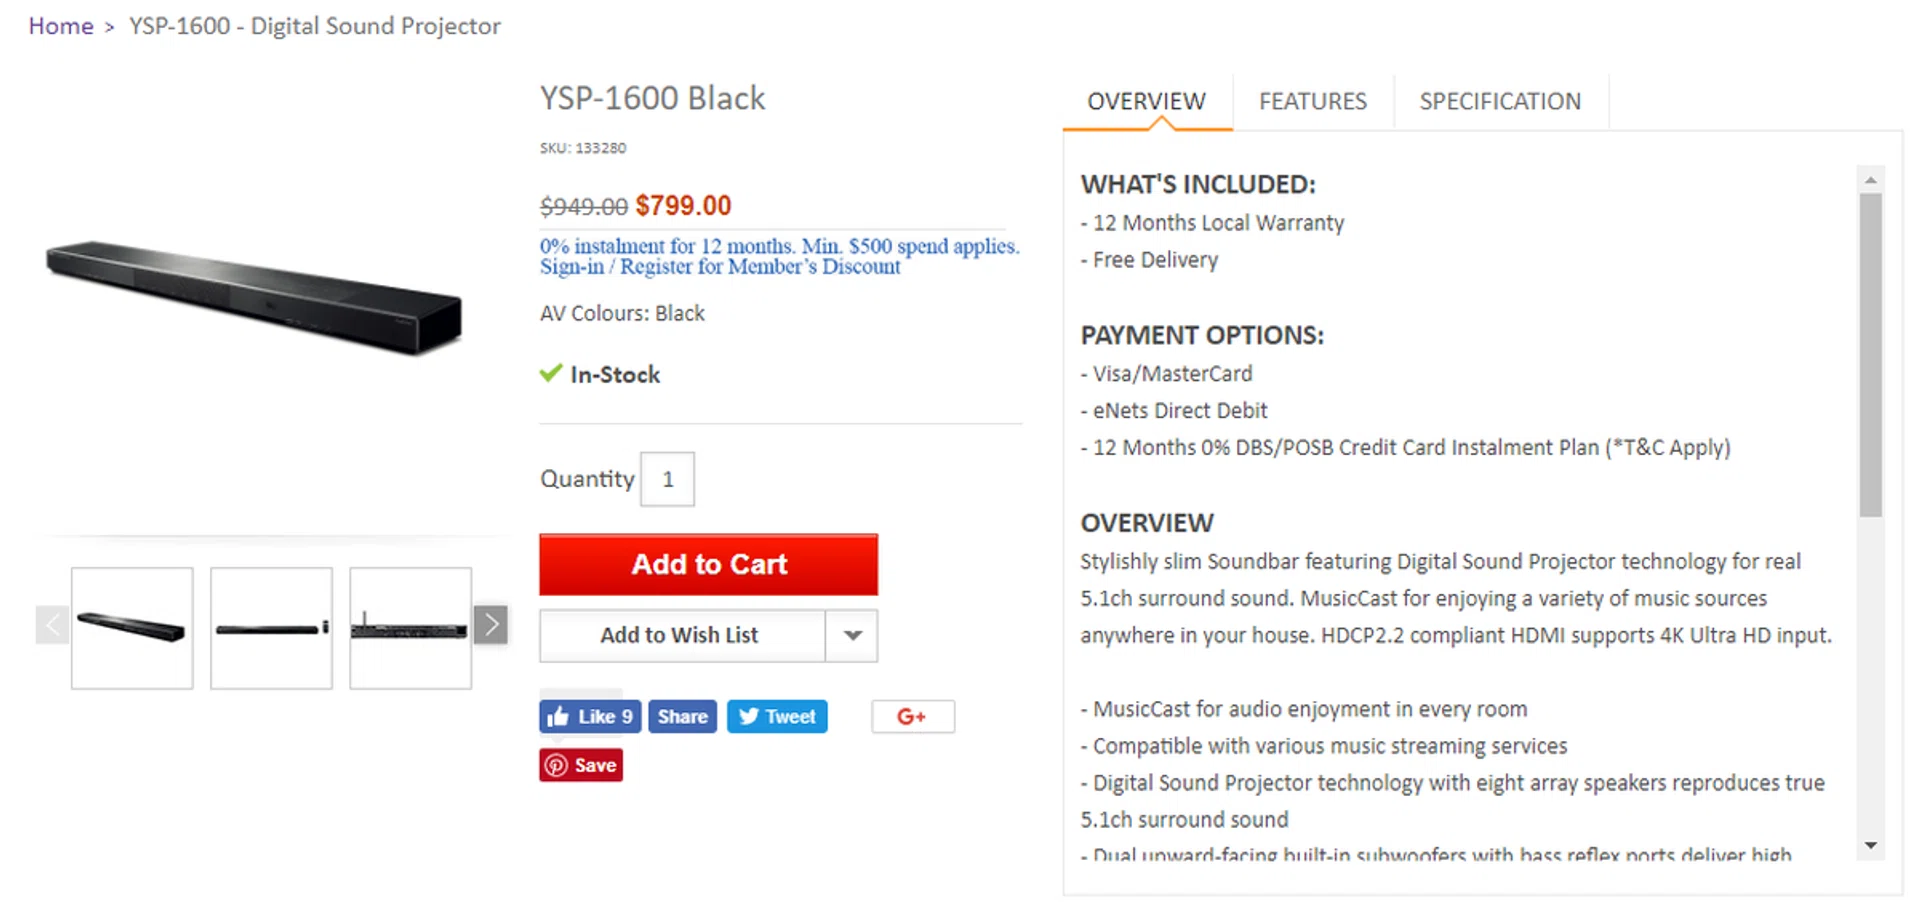Click the Pinterest Save button
Screen dimensions: 1920x909
pyautogui.click(x=581, y=765)
